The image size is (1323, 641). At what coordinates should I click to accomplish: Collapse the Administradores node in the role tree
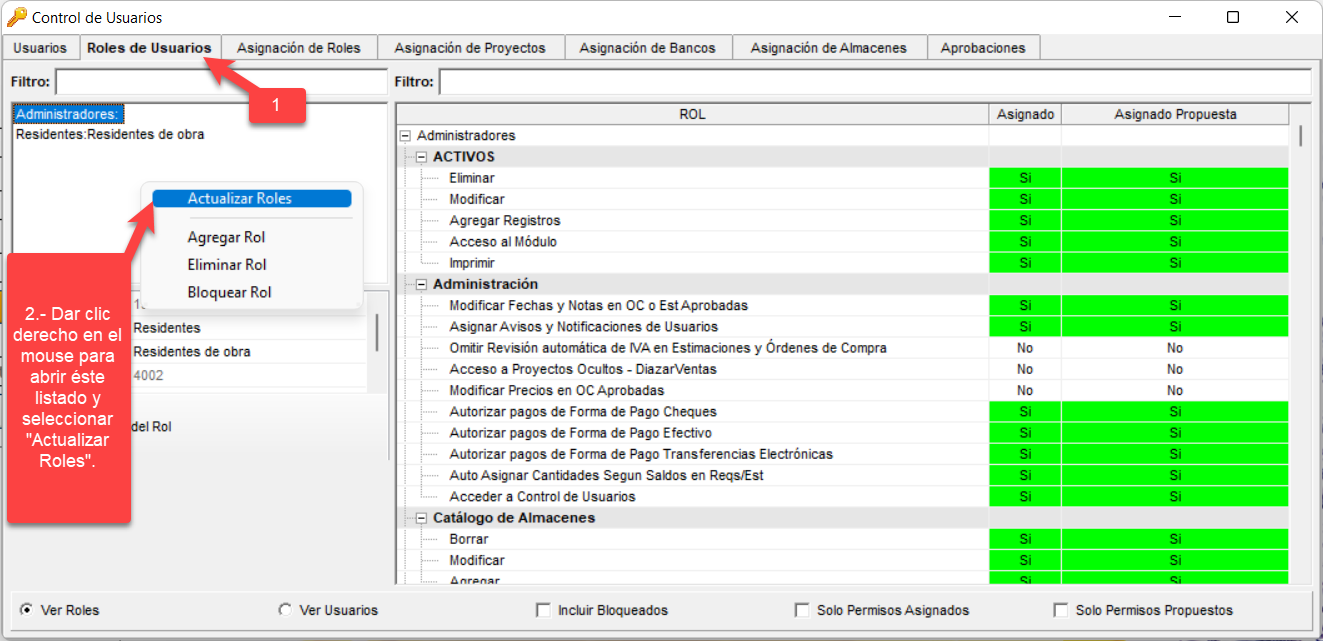tap(407, 135)
